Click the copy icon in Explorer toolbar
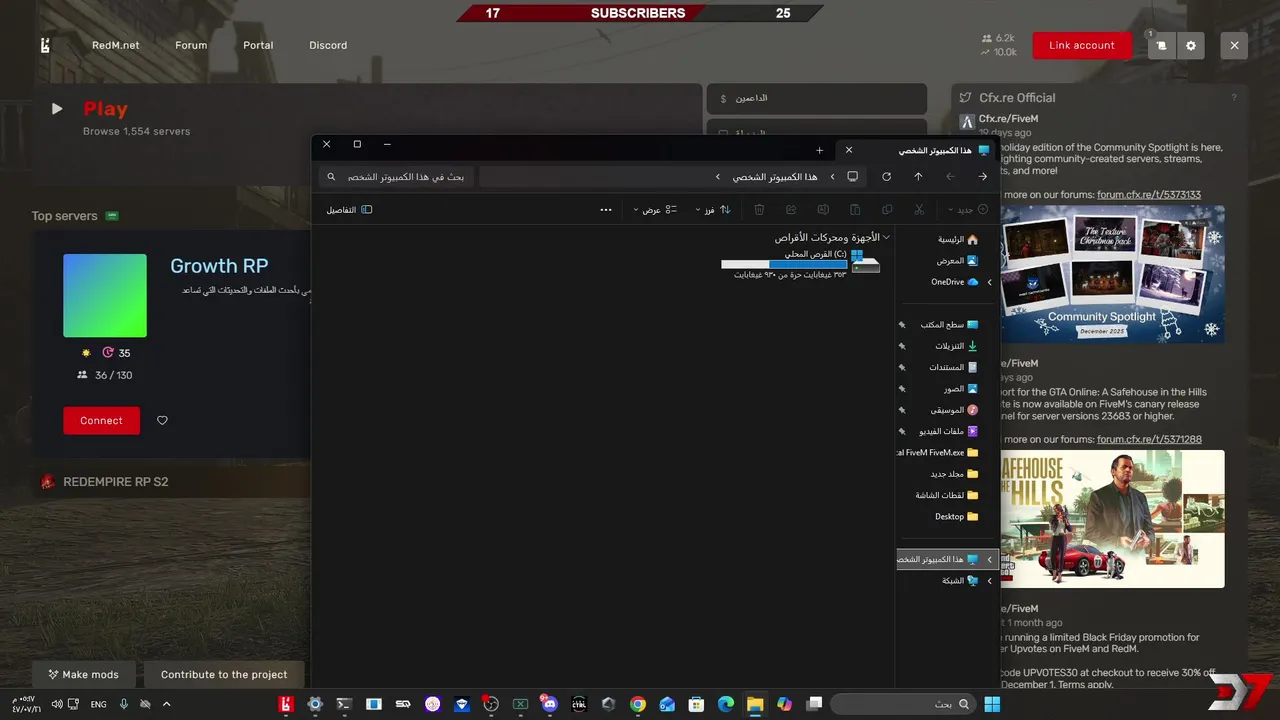Image resolution: width=1280 pixels, height=720 pixels. tap(887, 209)
